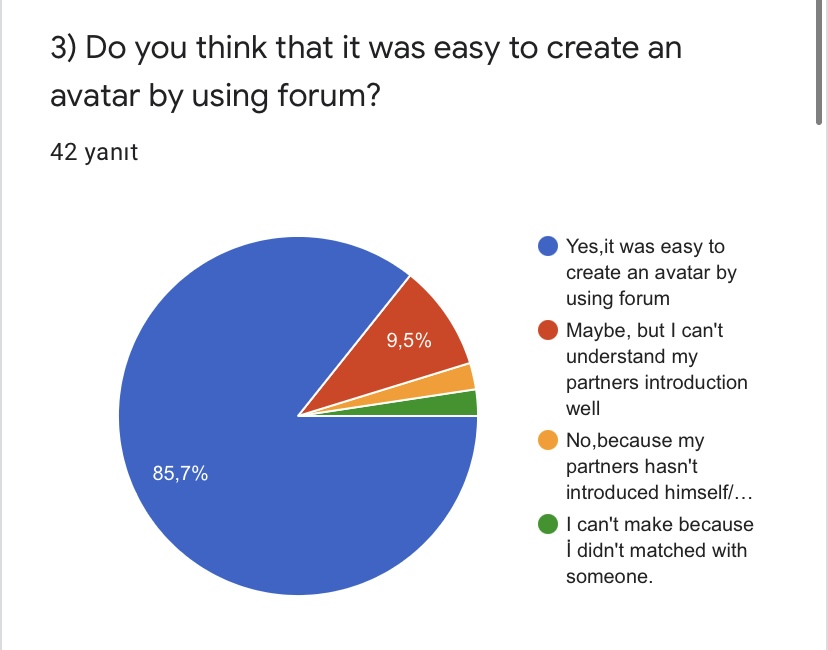Click the blue legend color dot
Viewport: 828px width, 650px height.
click(x=548, y=246)
